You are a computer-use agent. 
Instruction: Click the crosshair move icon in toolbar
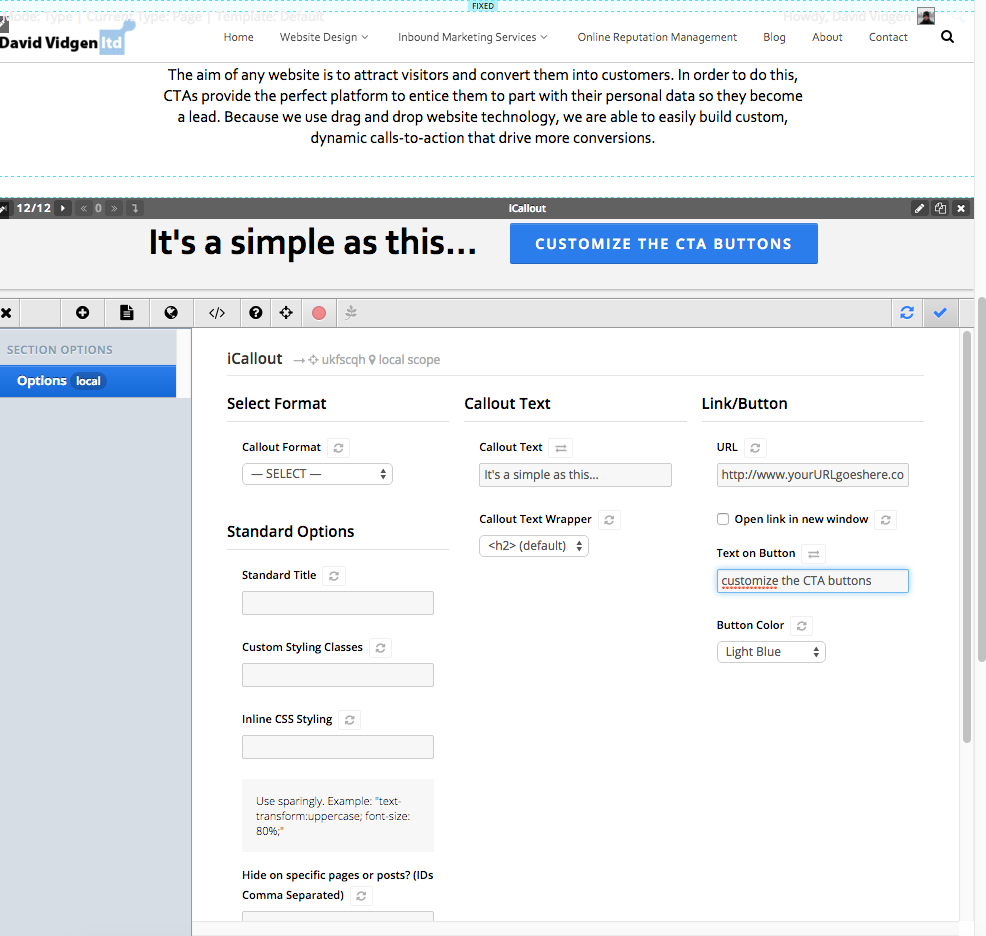[286, 313]
